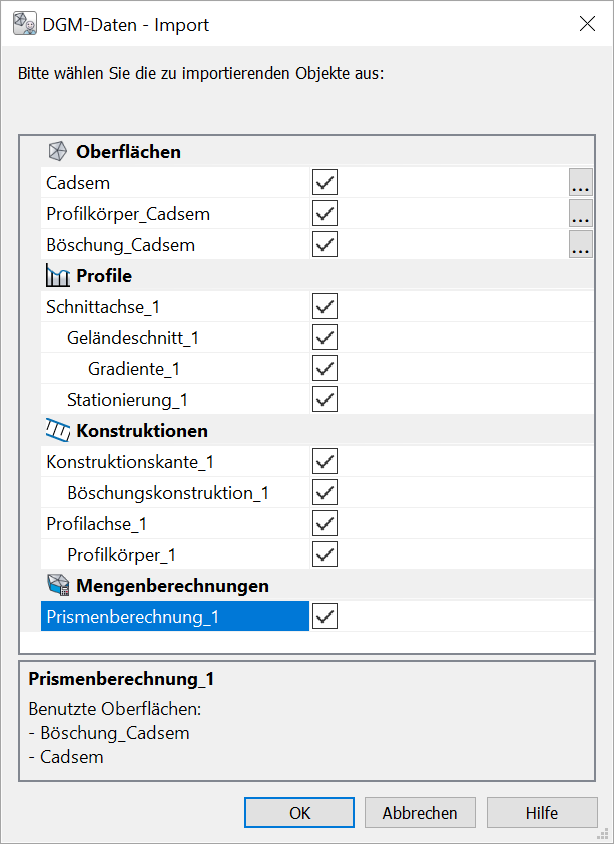The image size is (614, 844).
Task: Uncheck the Cadsem surface checkbox
Action: tap(325, 183)
